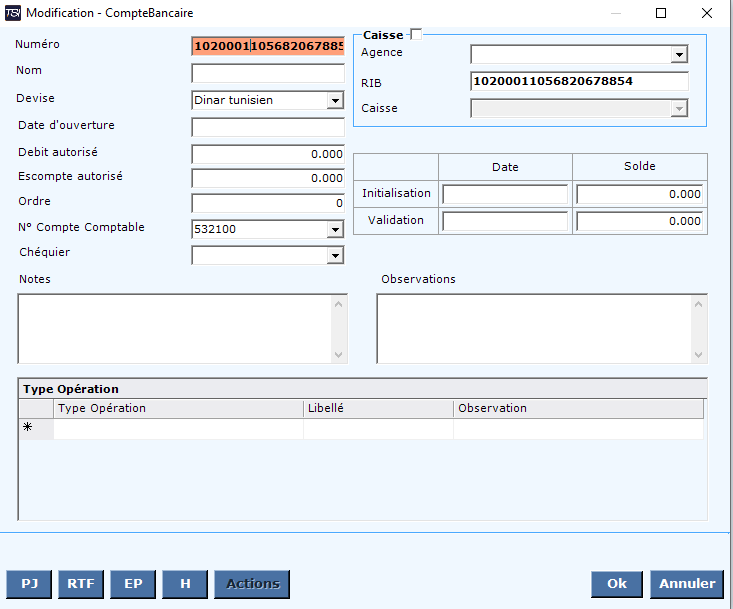Confirm with the Ok button
The height and width of the screenshot is (609, 733).
(617, 584)
